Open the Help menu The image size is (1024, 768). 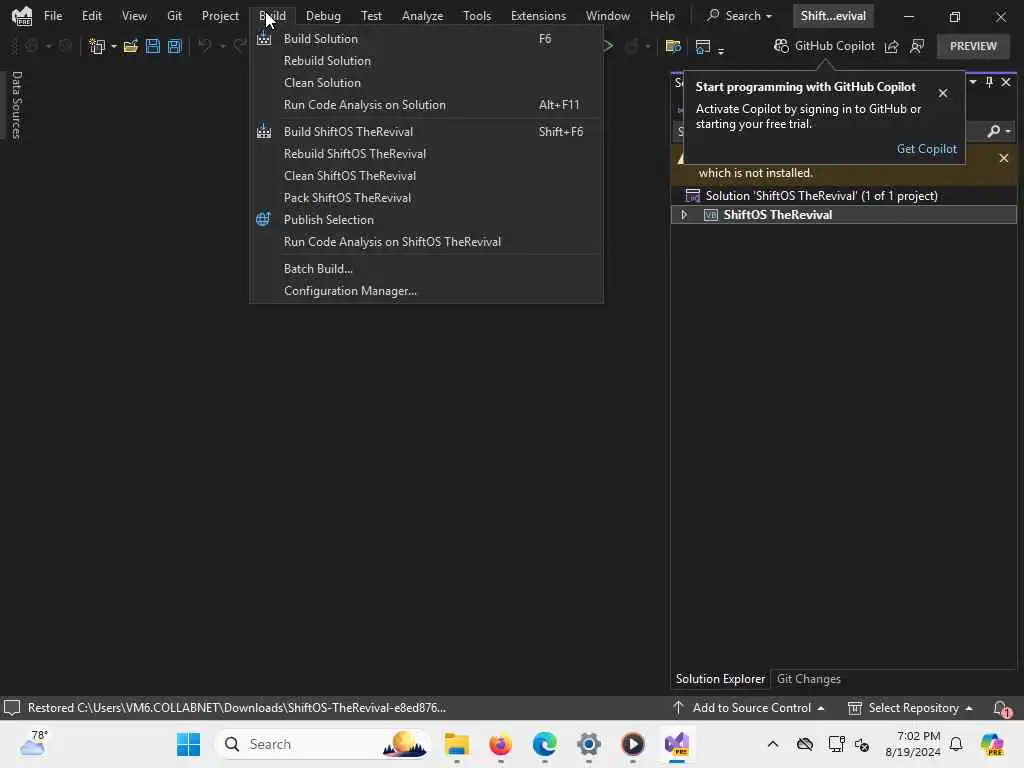coord(662,16)
